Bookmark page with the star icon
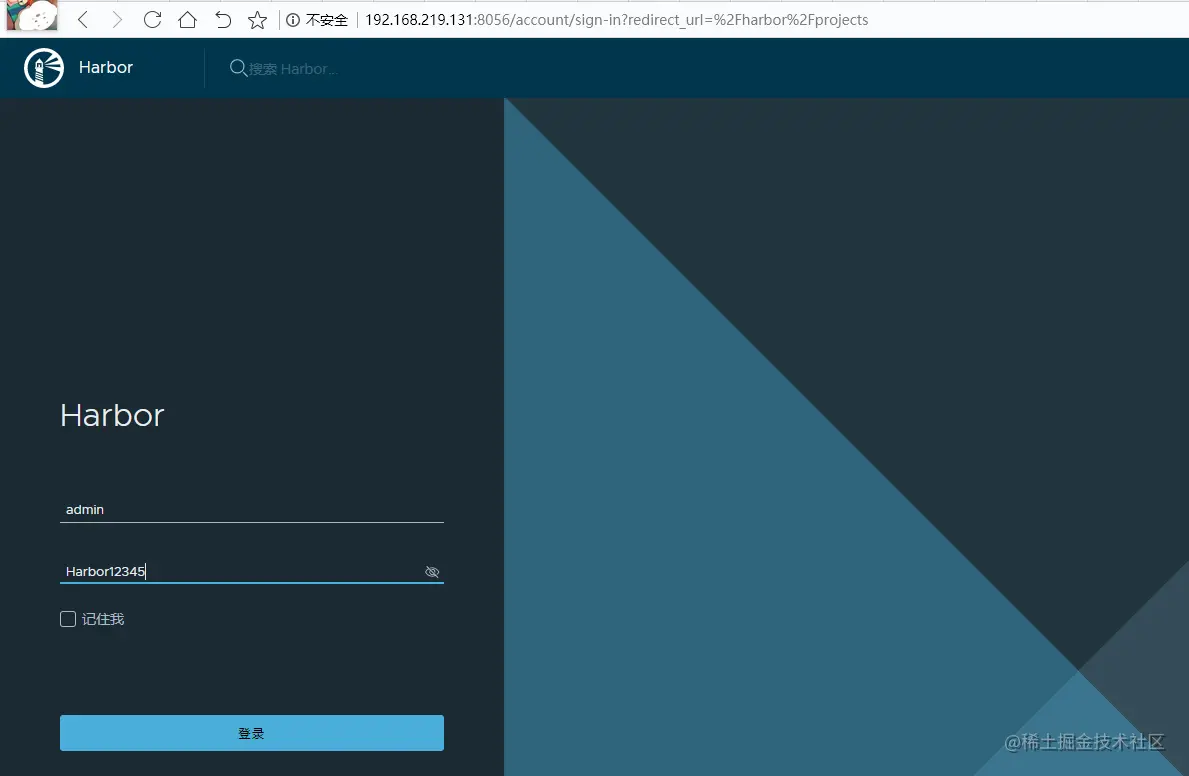1189x776 pixels. pyautogui.click(x=258, y=20)
